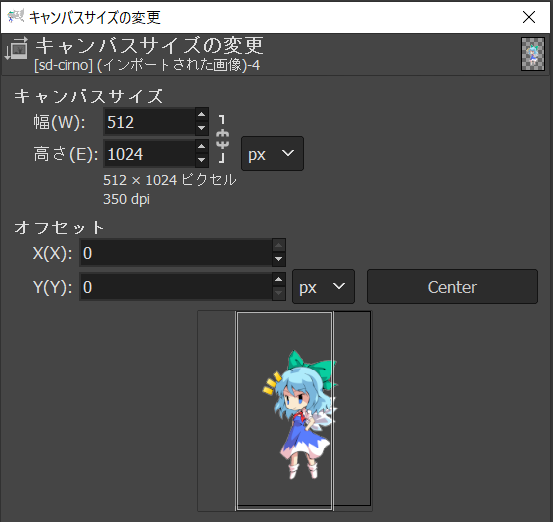Image resolution: width=553 pixels, height=522 pixels.
Task: Increase canvas height with up arrow
Action: tap(201, 147)
